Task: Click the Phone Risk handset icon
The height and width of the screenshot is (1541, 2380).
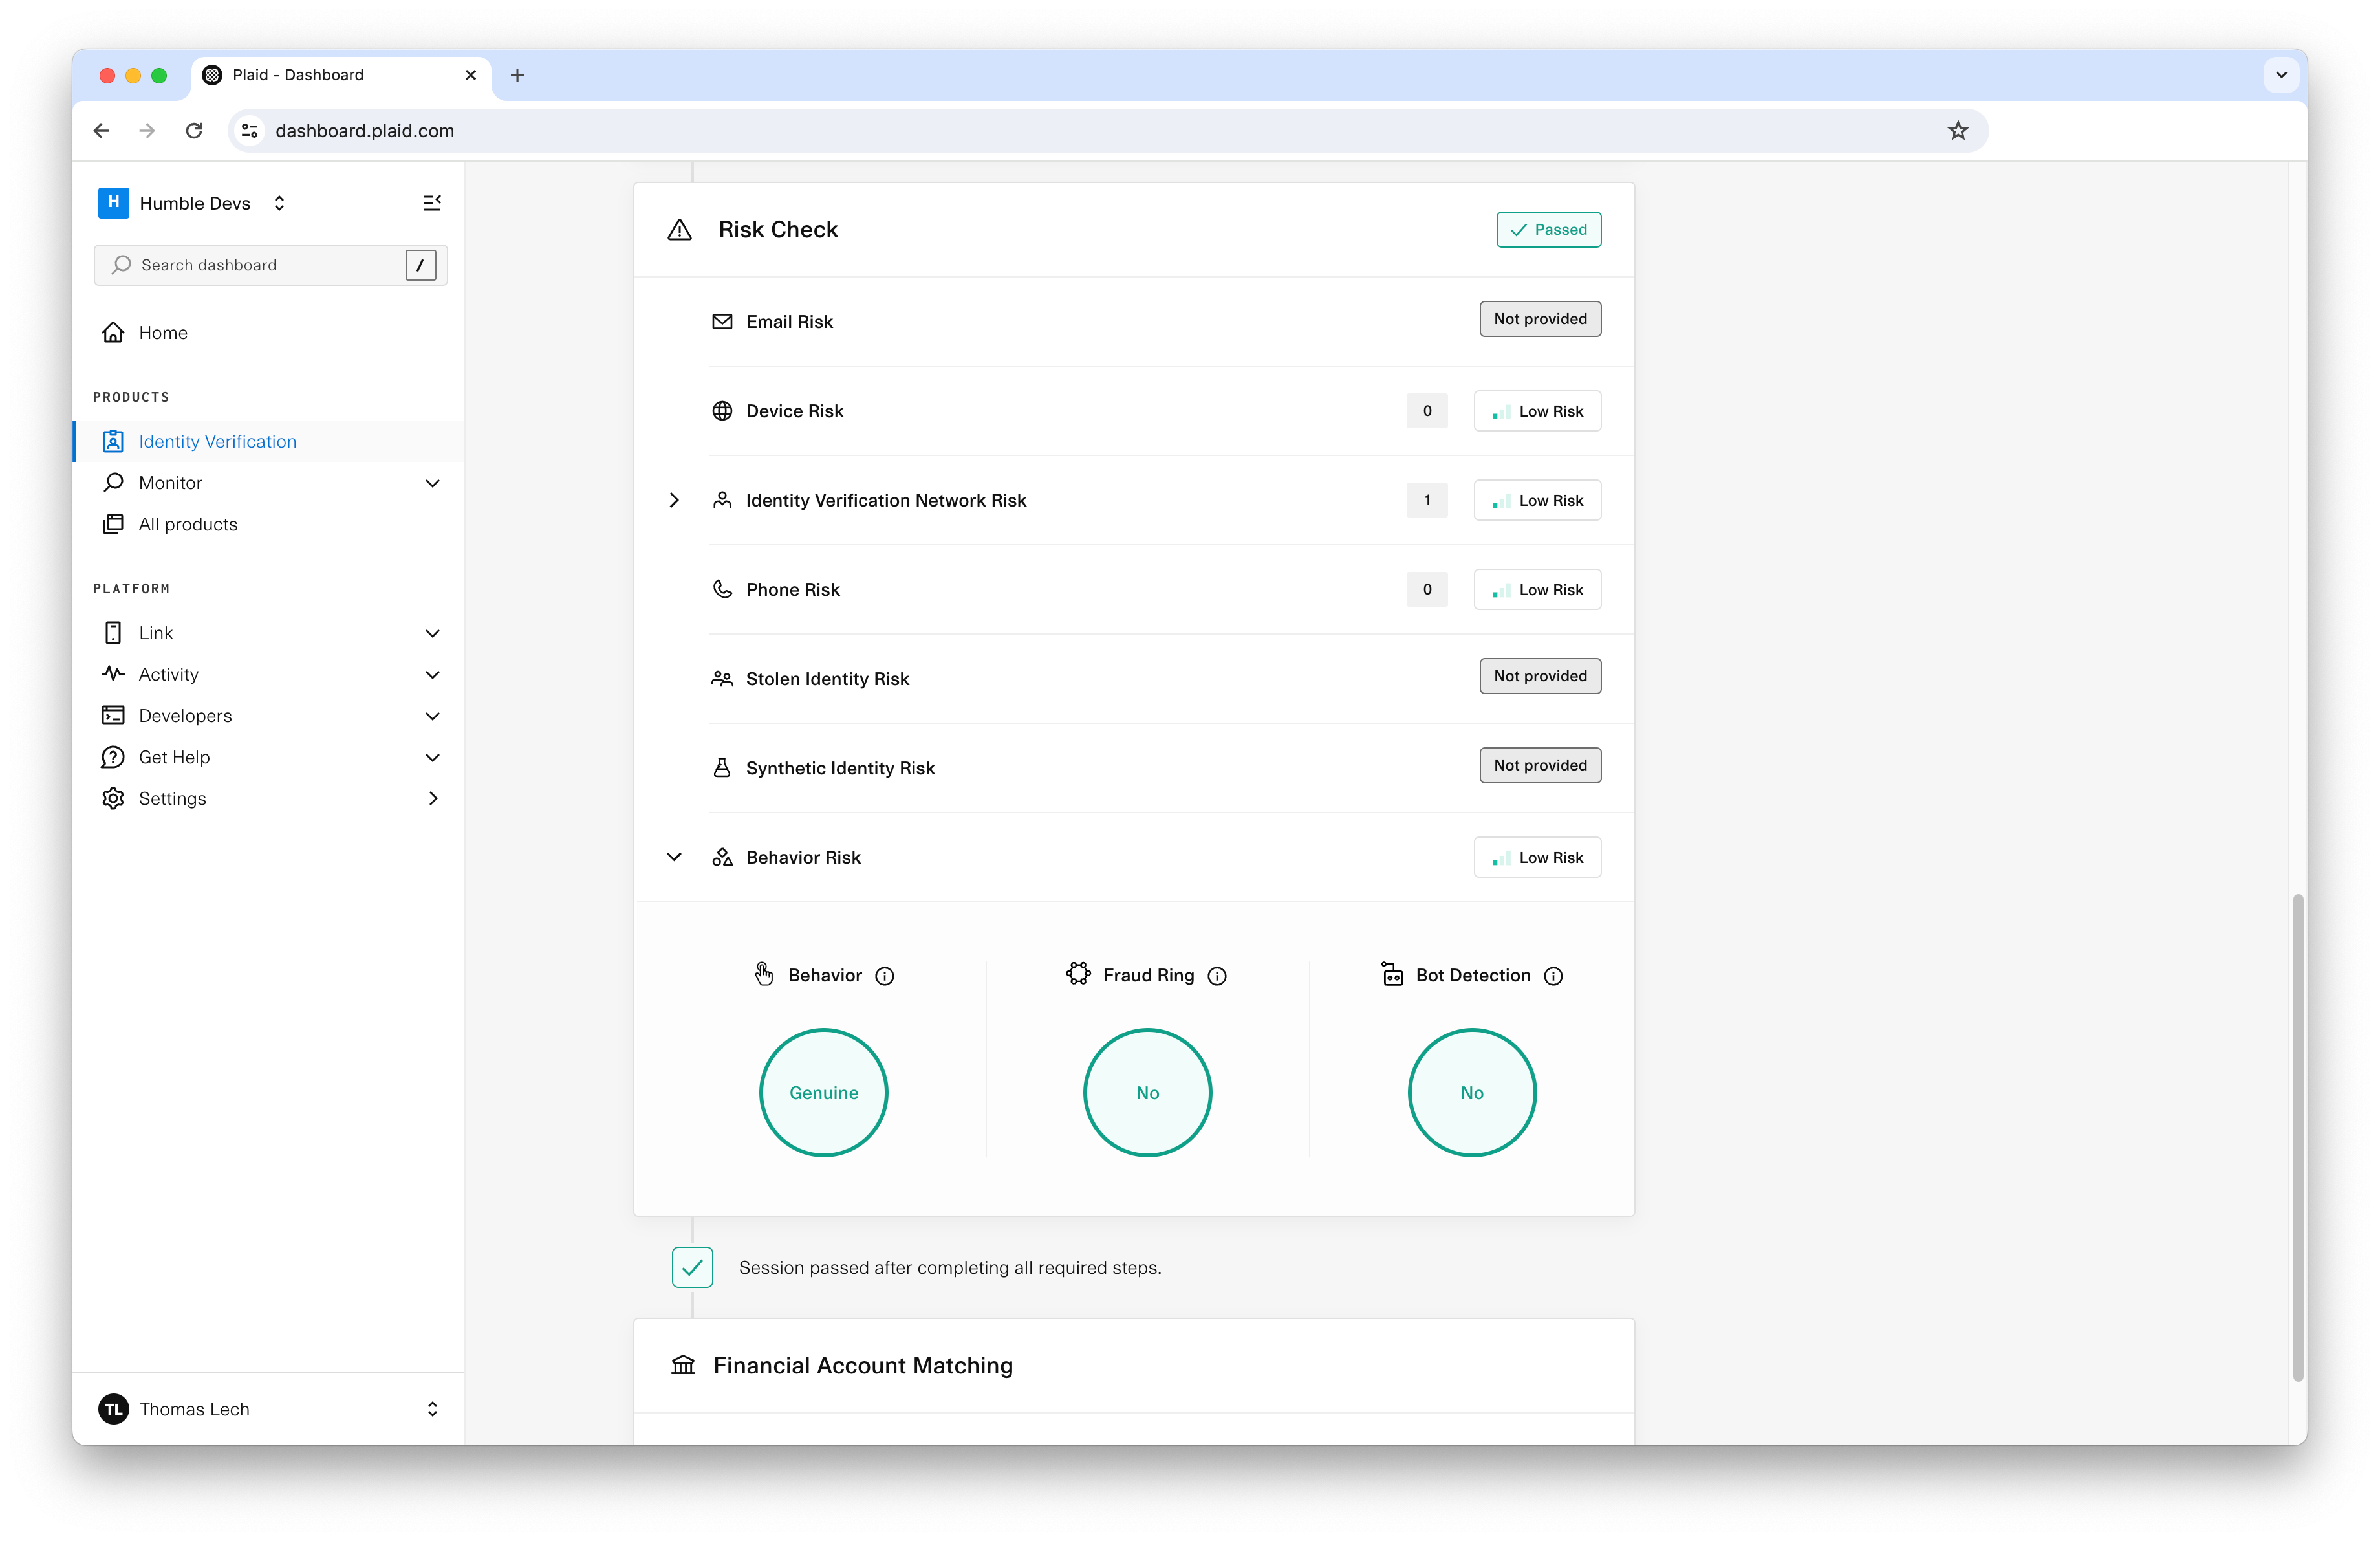Action: click(x=722, y=589)
